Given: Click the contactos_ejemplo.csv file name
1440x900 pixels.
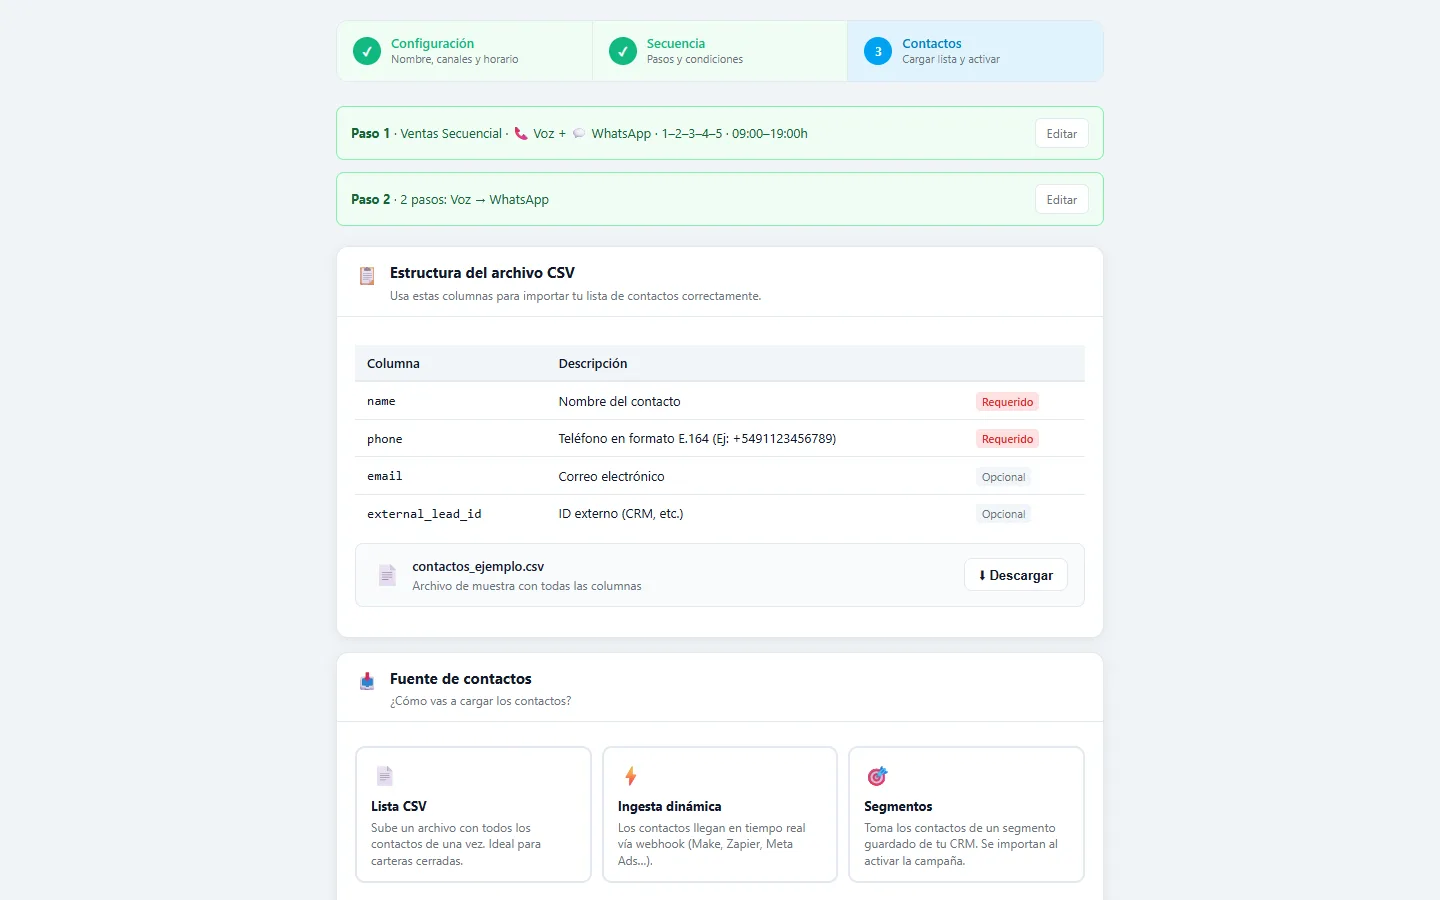Looking at the screenshot, I should point(478,566).
